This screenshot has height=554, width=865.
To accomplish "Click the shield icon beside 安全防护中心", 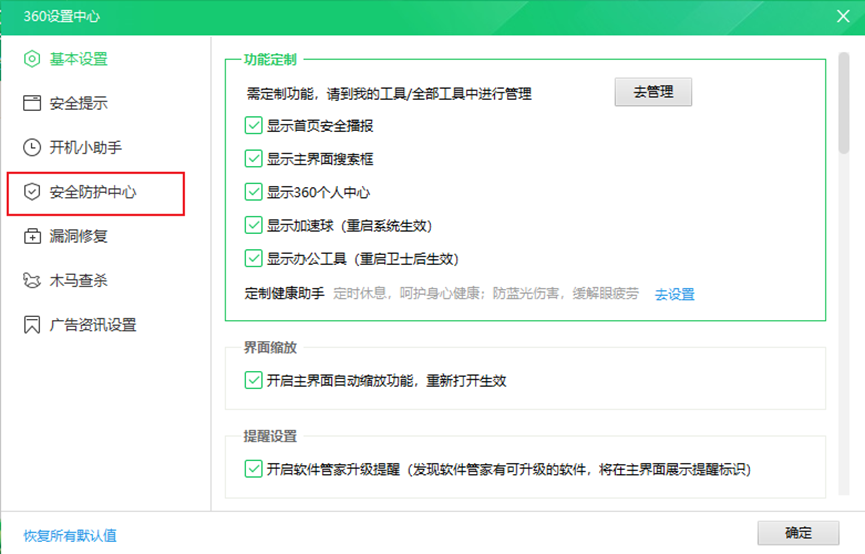I will (32, 192).
